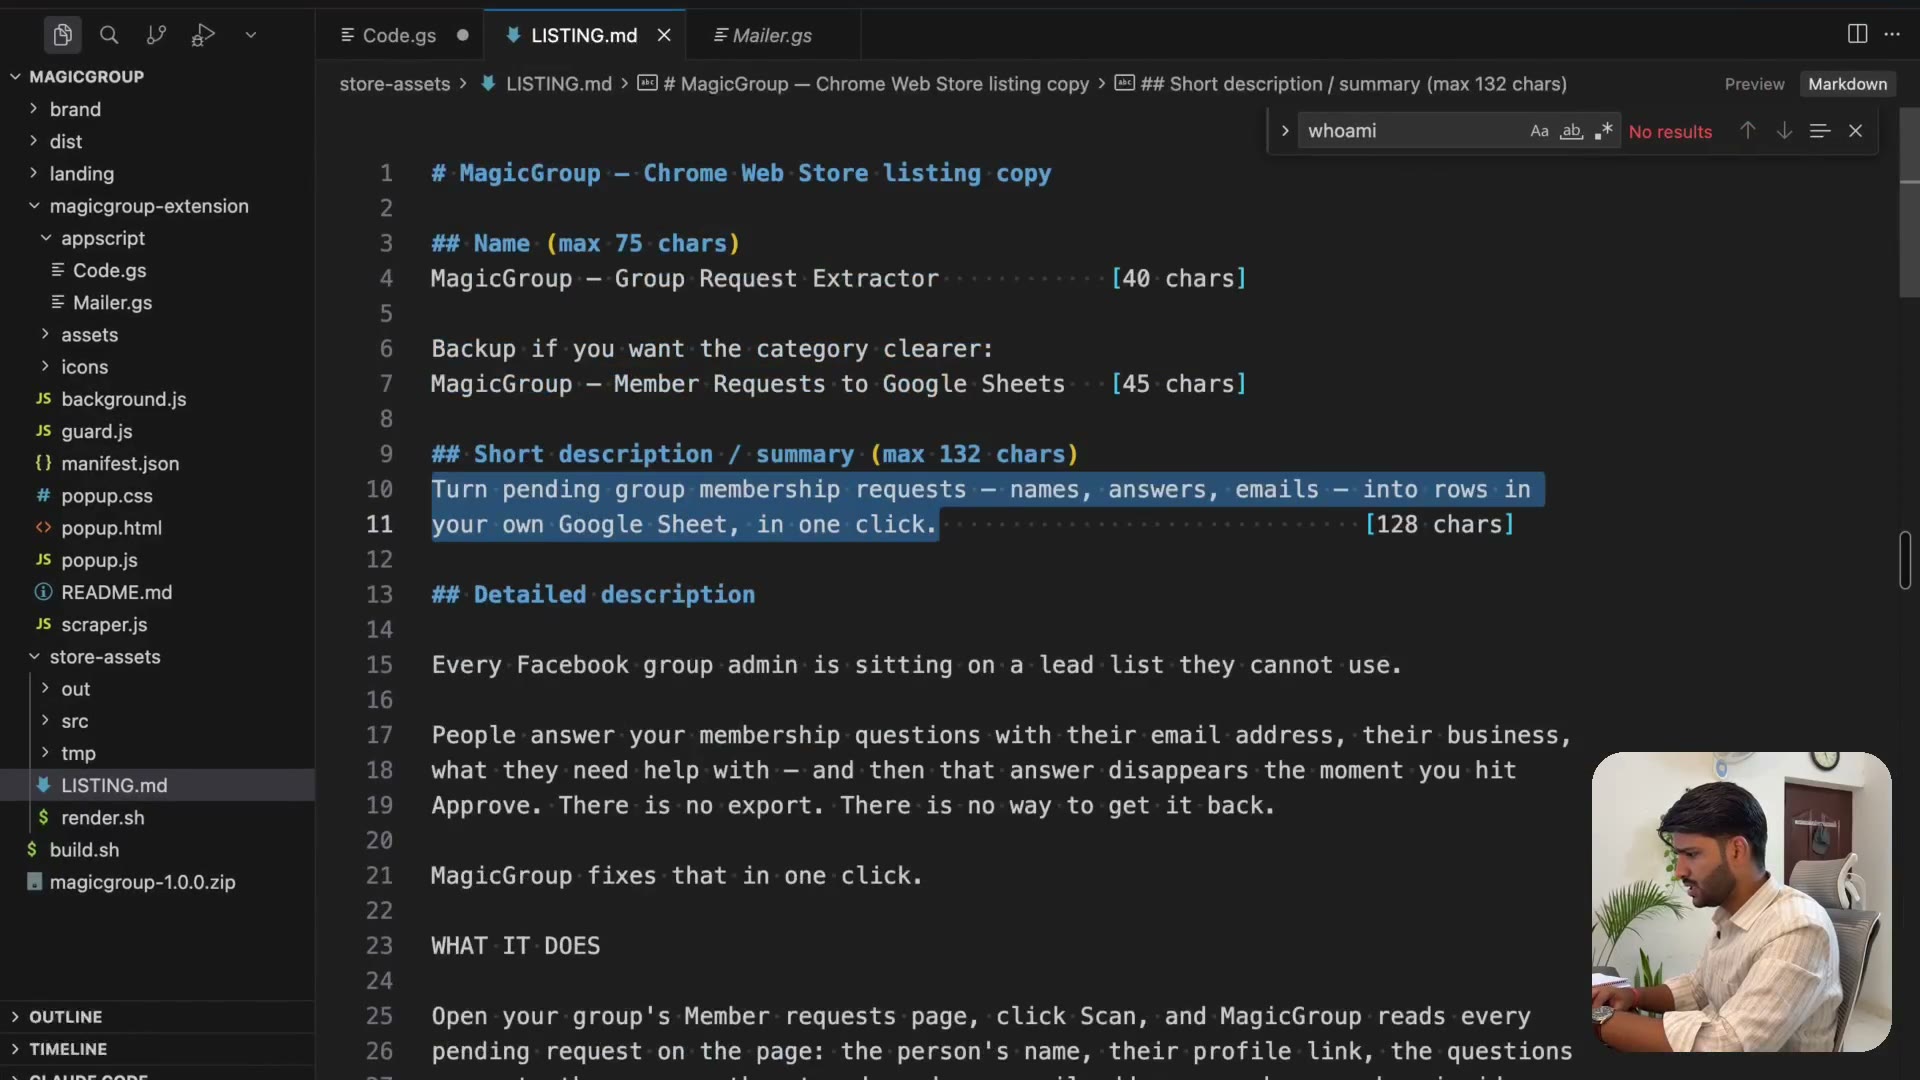Select the LISTING.md editor tab
Viewport: 1920px width, 1080px height.
coord(584,35)
